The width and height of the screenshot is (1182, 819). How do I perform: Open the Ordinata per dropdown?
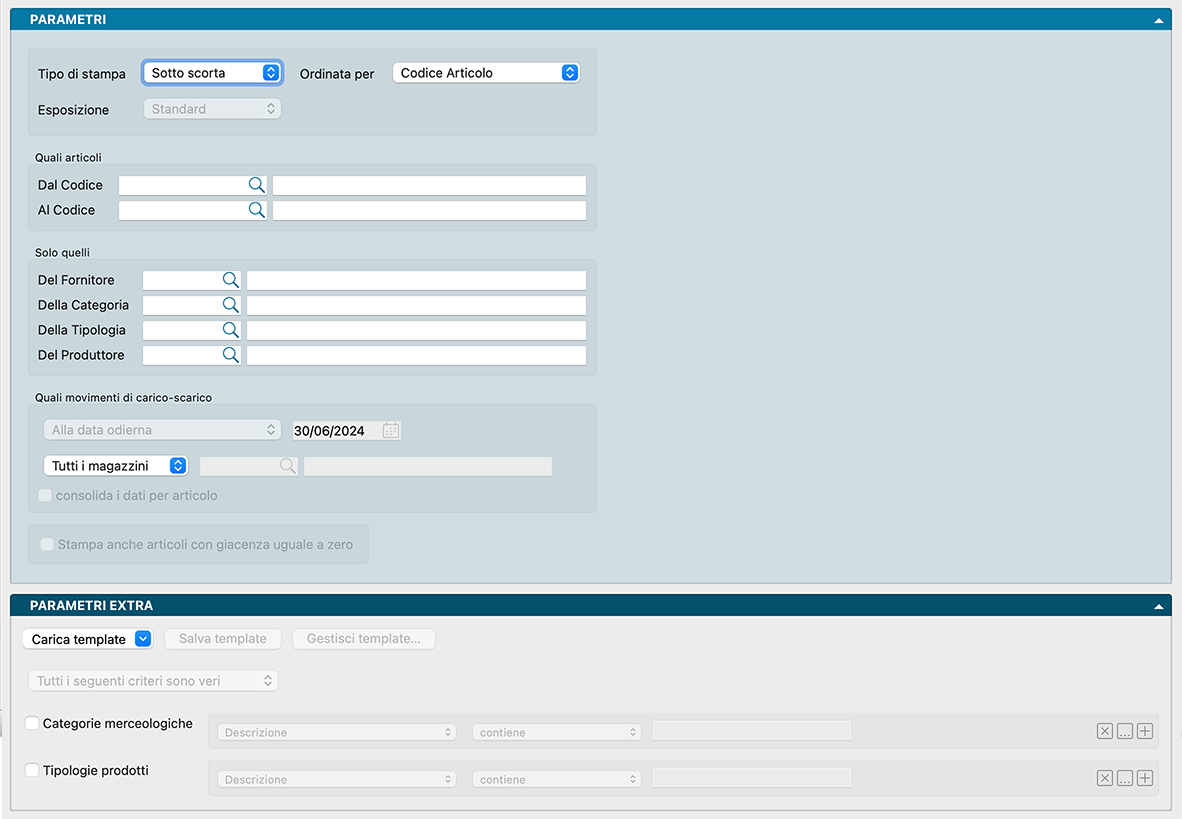coord(486,73)
